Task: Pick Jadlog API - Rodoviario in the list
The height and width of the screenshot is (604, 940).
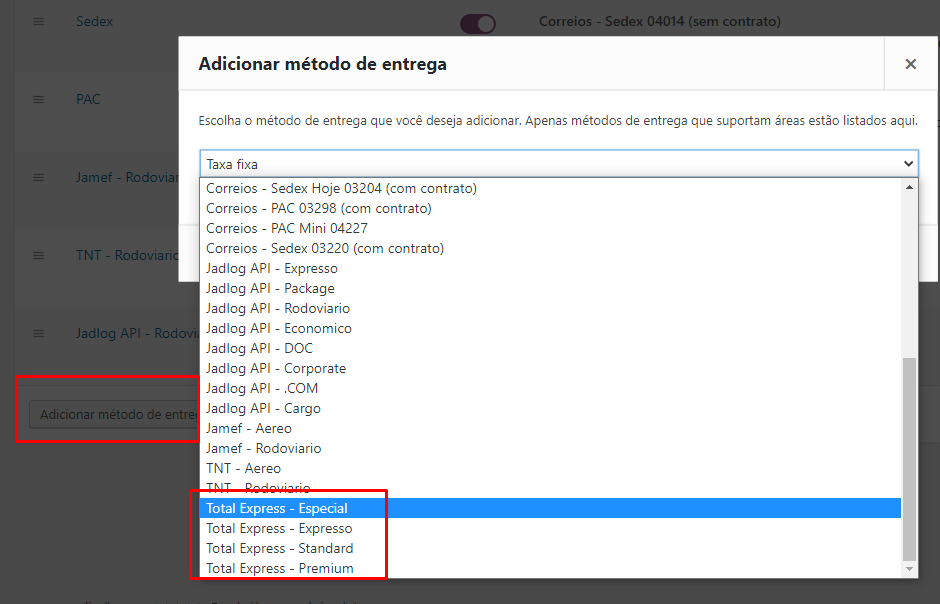Action: [x=550, y=308]
